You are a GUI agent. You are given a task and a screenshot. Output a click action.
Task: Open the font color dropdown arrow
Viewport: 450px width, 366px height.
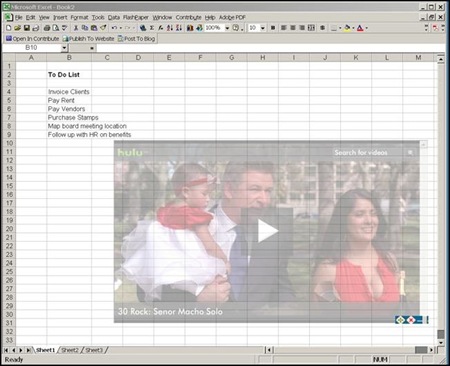click(x=367, y=28)
